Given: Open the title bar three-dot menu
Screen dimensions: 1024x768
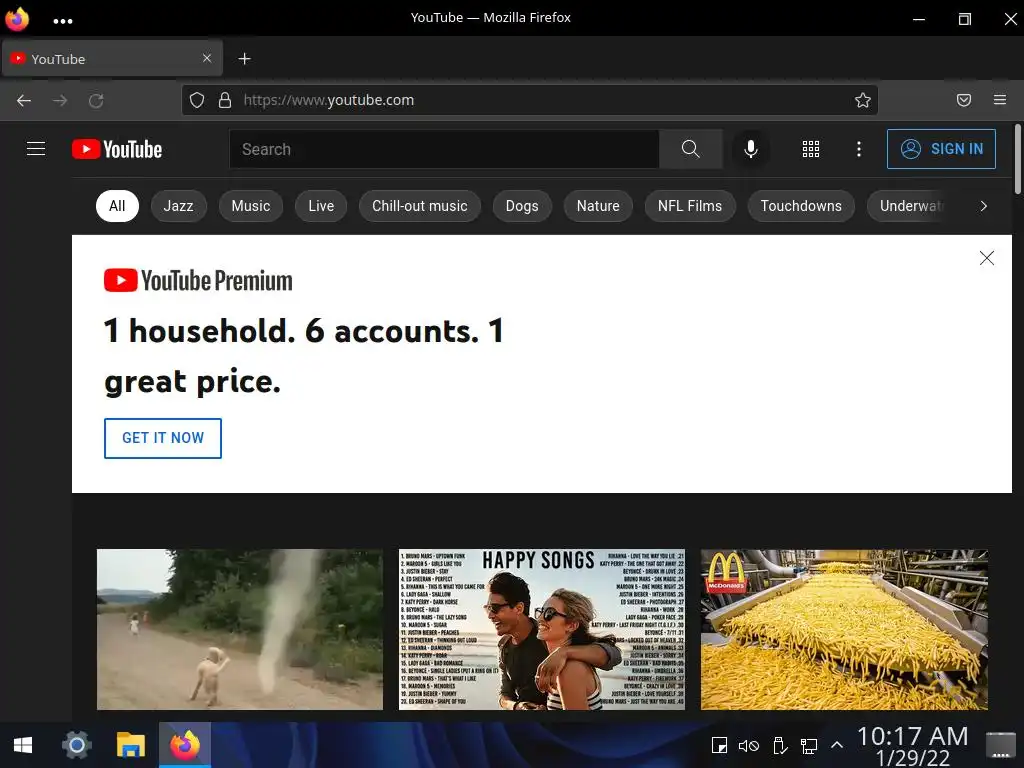Looking at the screenshot, I should point(63,21).
